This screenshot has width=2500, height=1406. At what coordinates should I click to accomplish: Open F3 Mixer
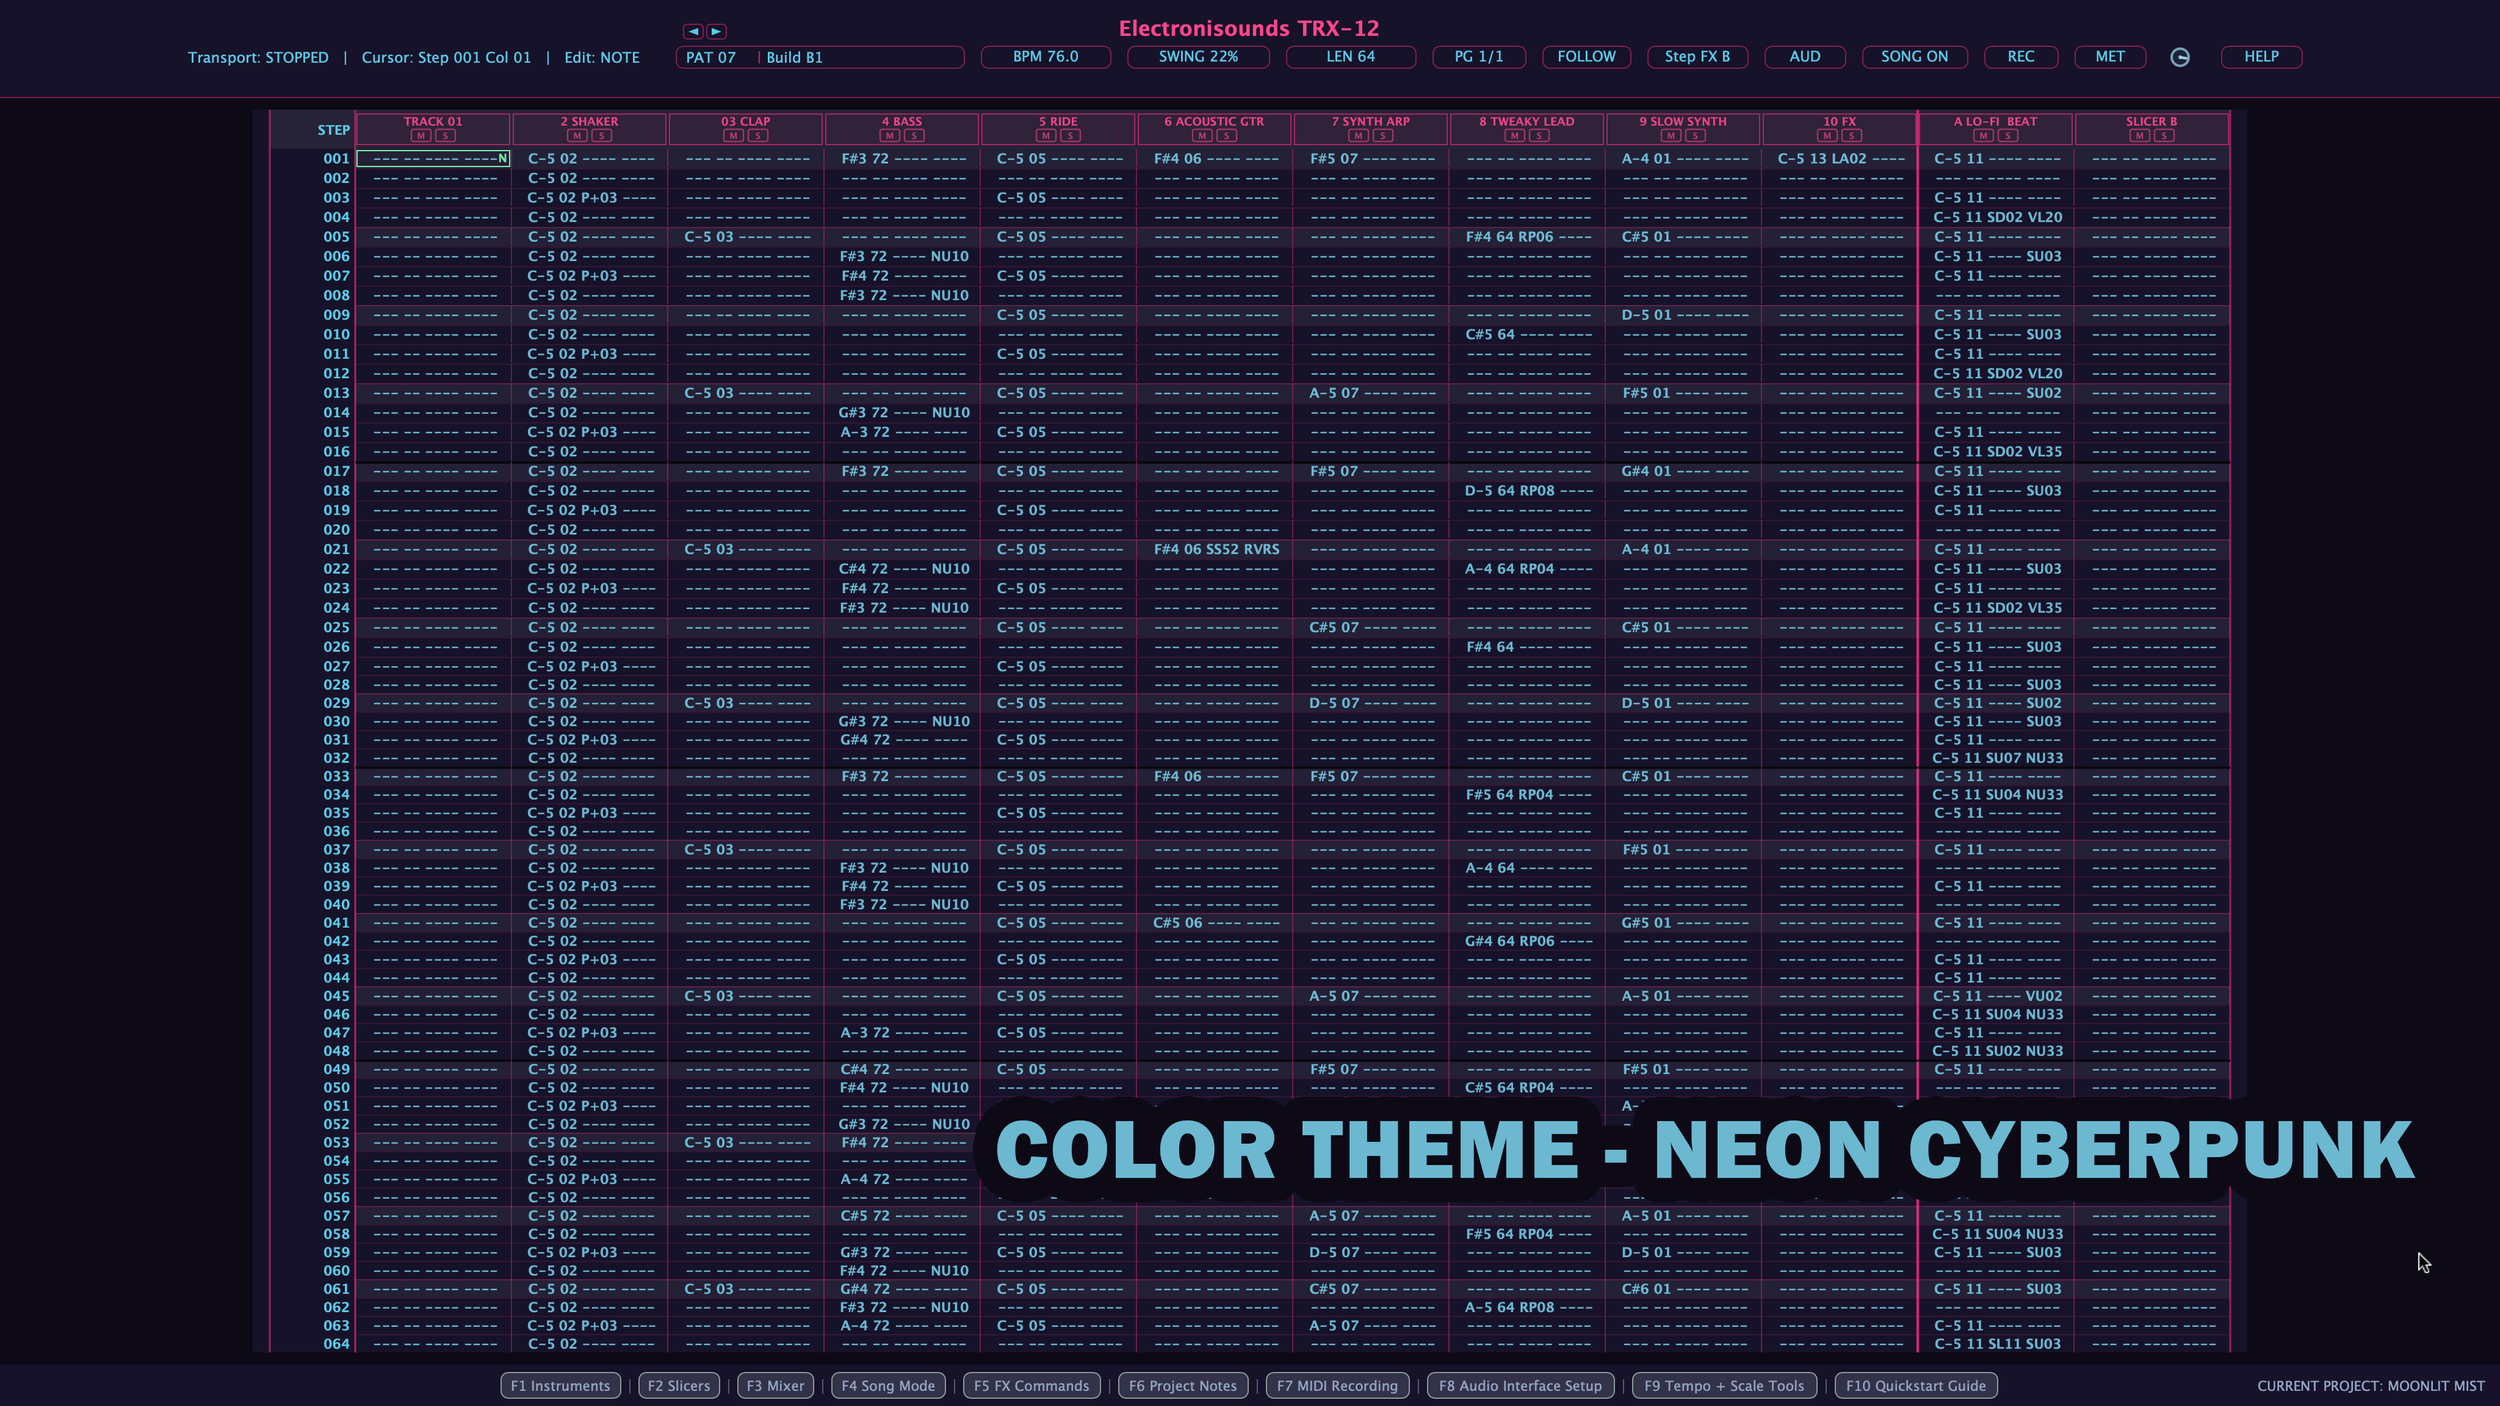click(x=775, y=1385)
